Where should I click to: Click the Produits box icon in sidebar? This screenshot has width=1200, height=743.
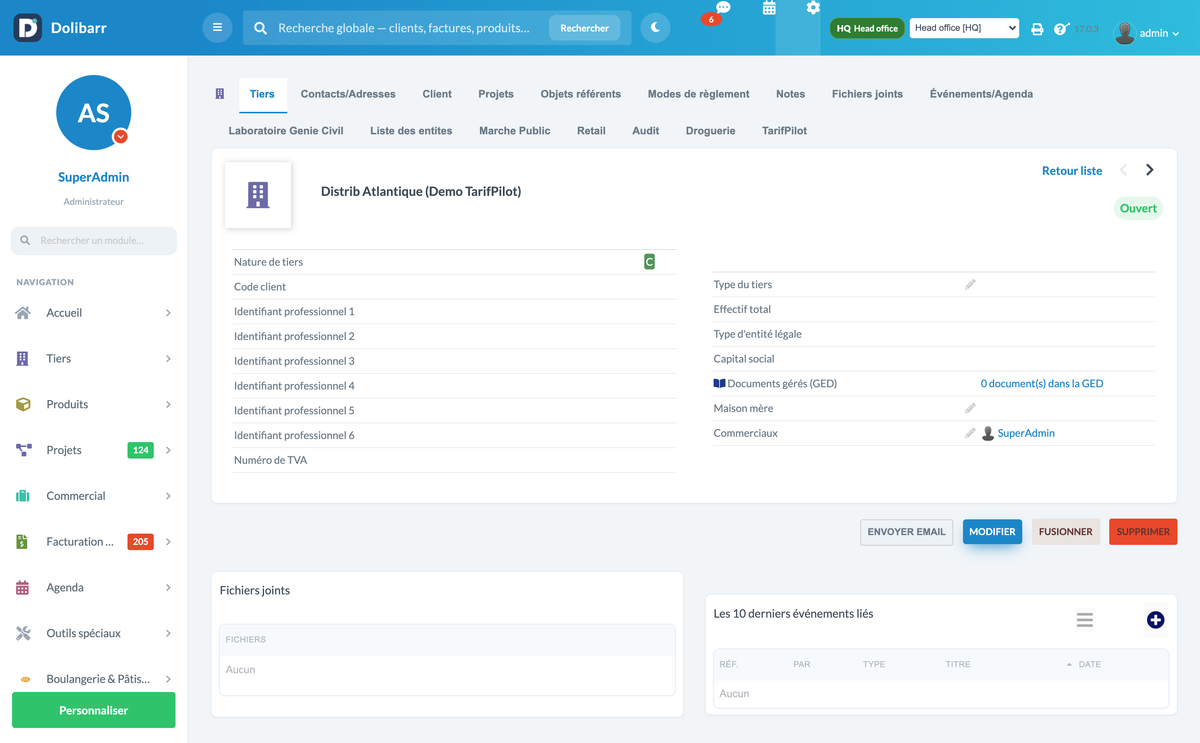coord(23,404)
